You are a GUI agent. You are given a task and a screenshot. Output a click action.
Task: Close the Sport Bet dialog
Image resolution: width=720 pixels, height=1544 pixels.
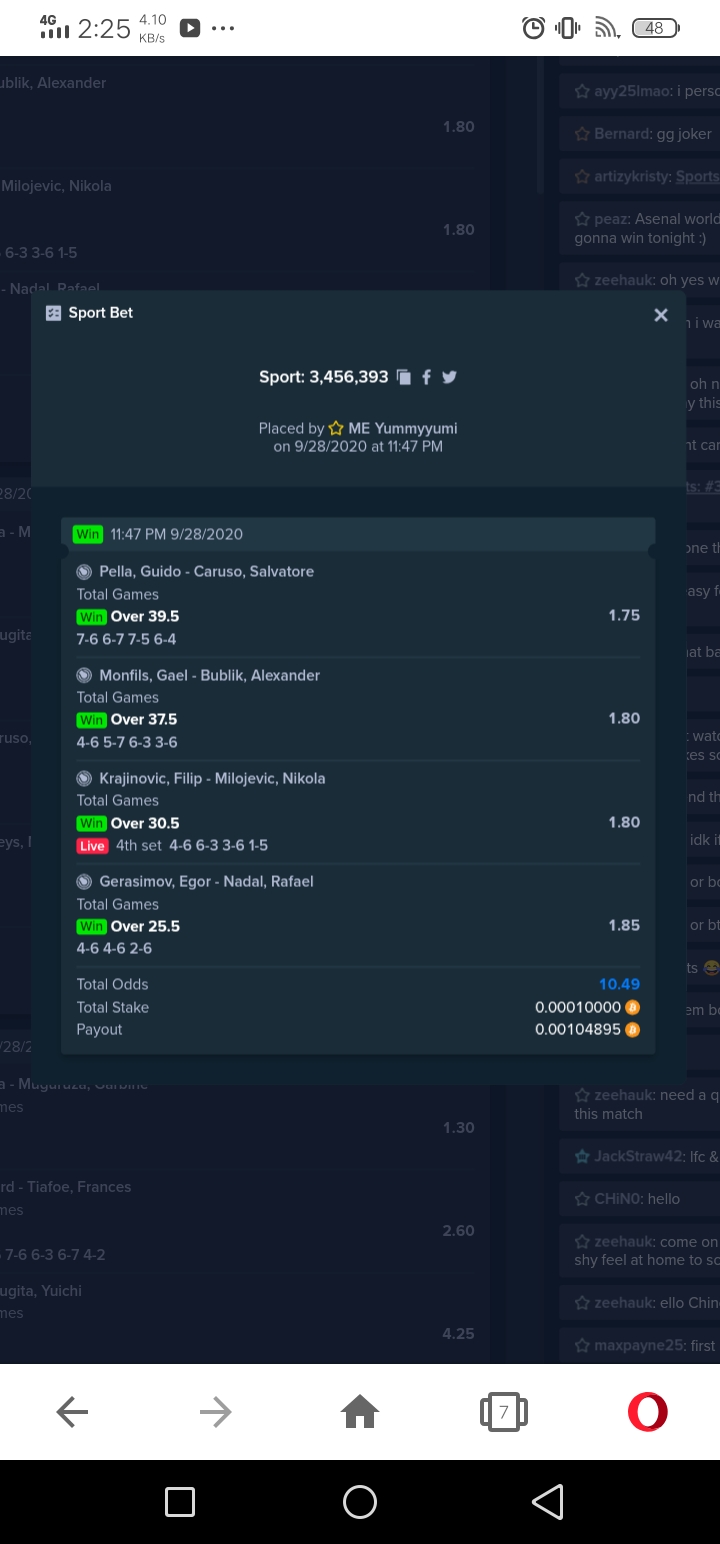click(x=660, y=315)
